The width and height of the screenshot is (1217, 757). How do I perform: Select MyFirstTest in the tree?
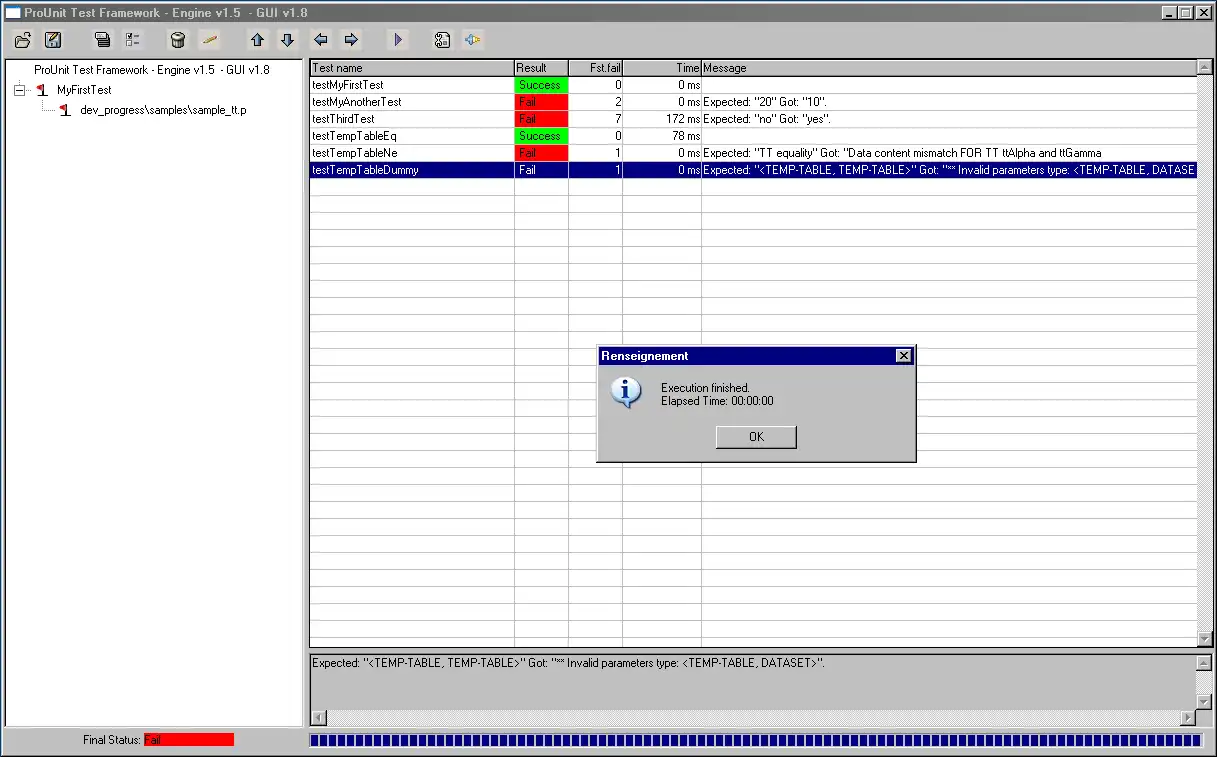(84, 90)
